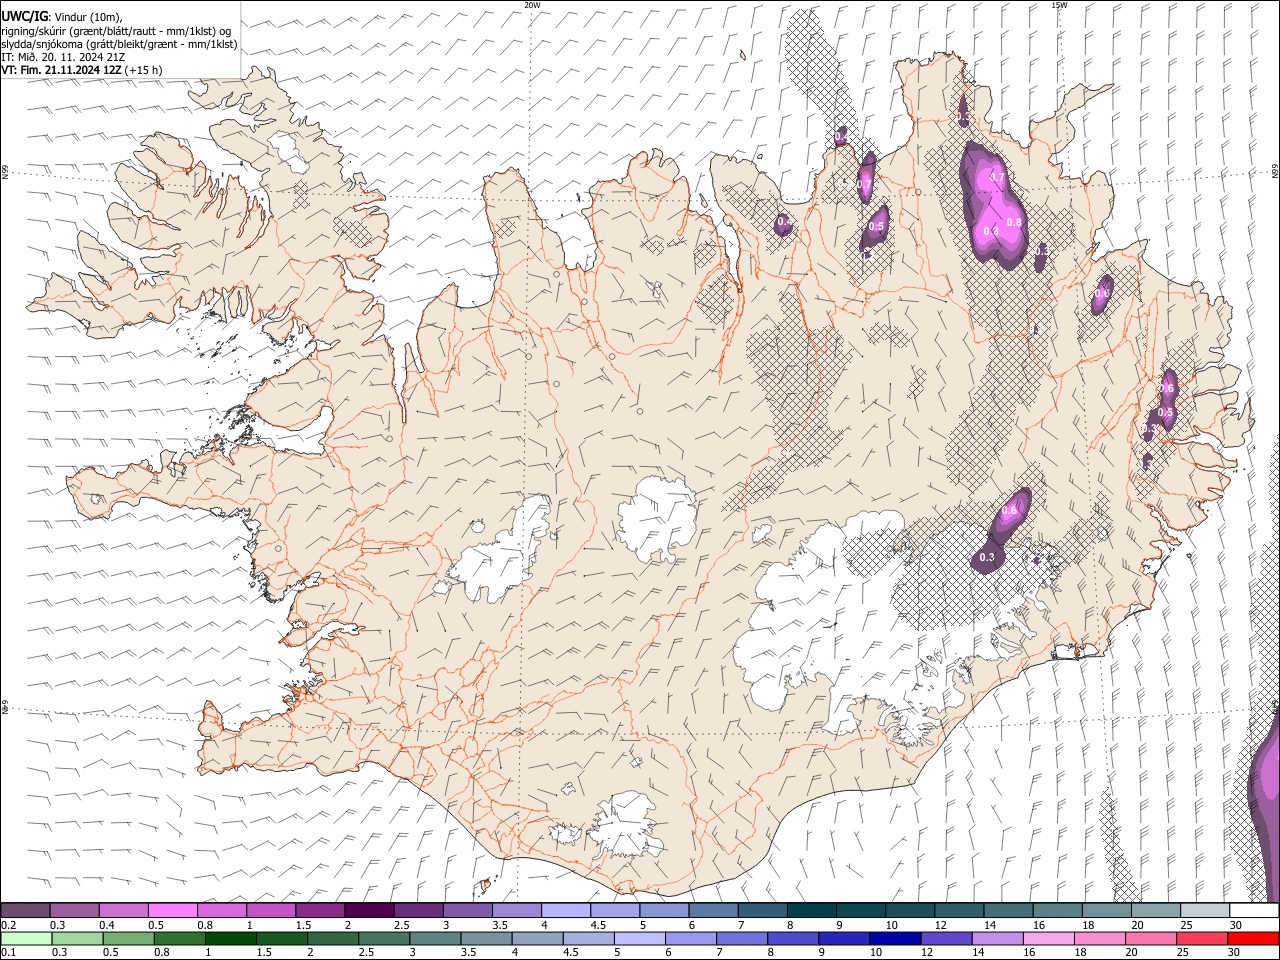Select the darkest green bottom-row swatch starting at 1
The image size is (1280, 960).
point(231,938)
